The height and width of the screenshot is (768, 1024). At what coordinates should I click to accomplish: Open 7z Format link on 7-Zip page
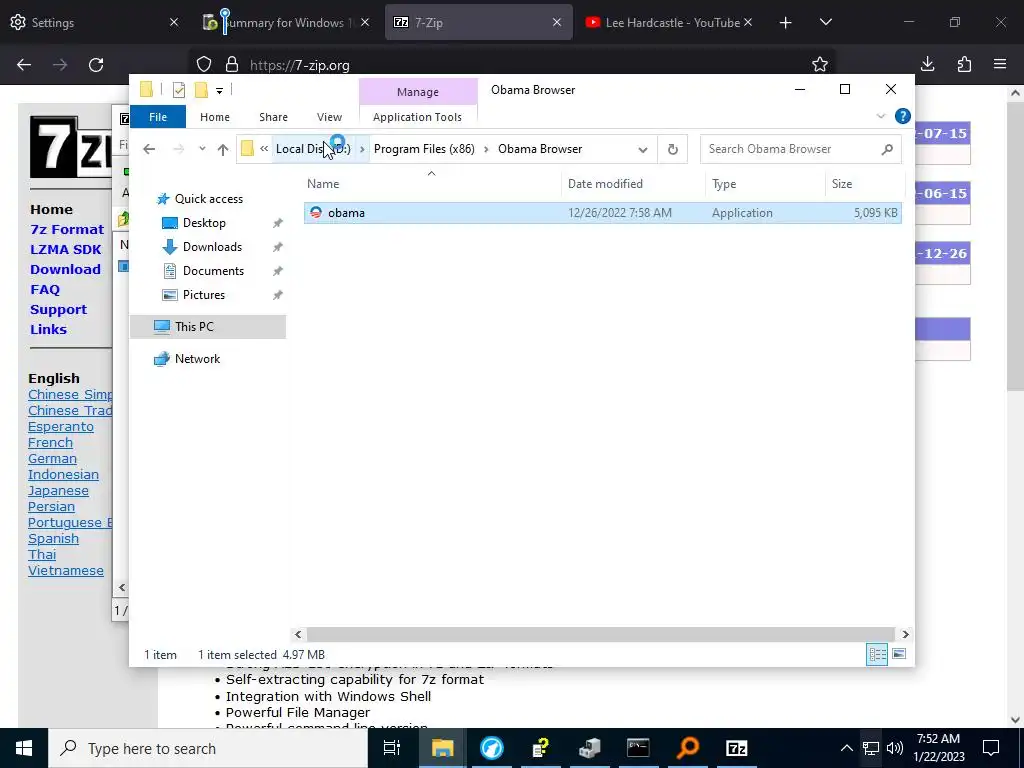coord(67,230)
